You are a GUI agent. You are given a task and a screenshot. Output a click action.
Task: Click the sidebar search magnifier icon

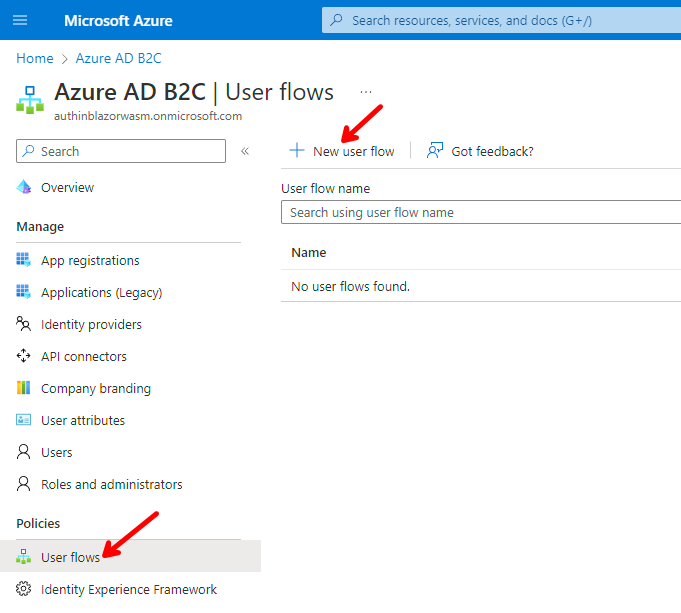pos(29,151)
